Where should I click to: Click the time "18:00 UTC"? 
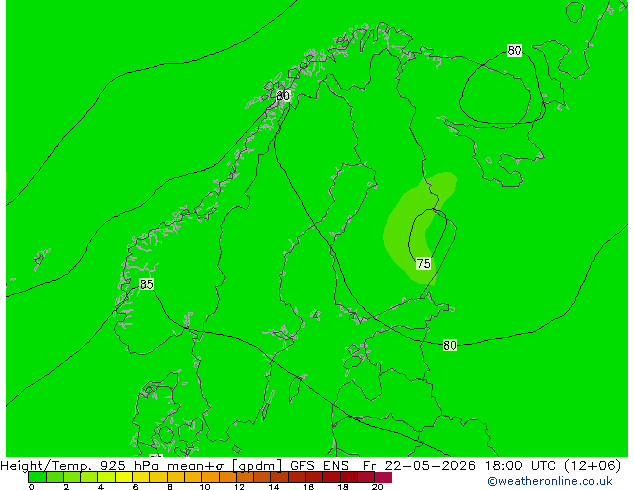[523, 466]
